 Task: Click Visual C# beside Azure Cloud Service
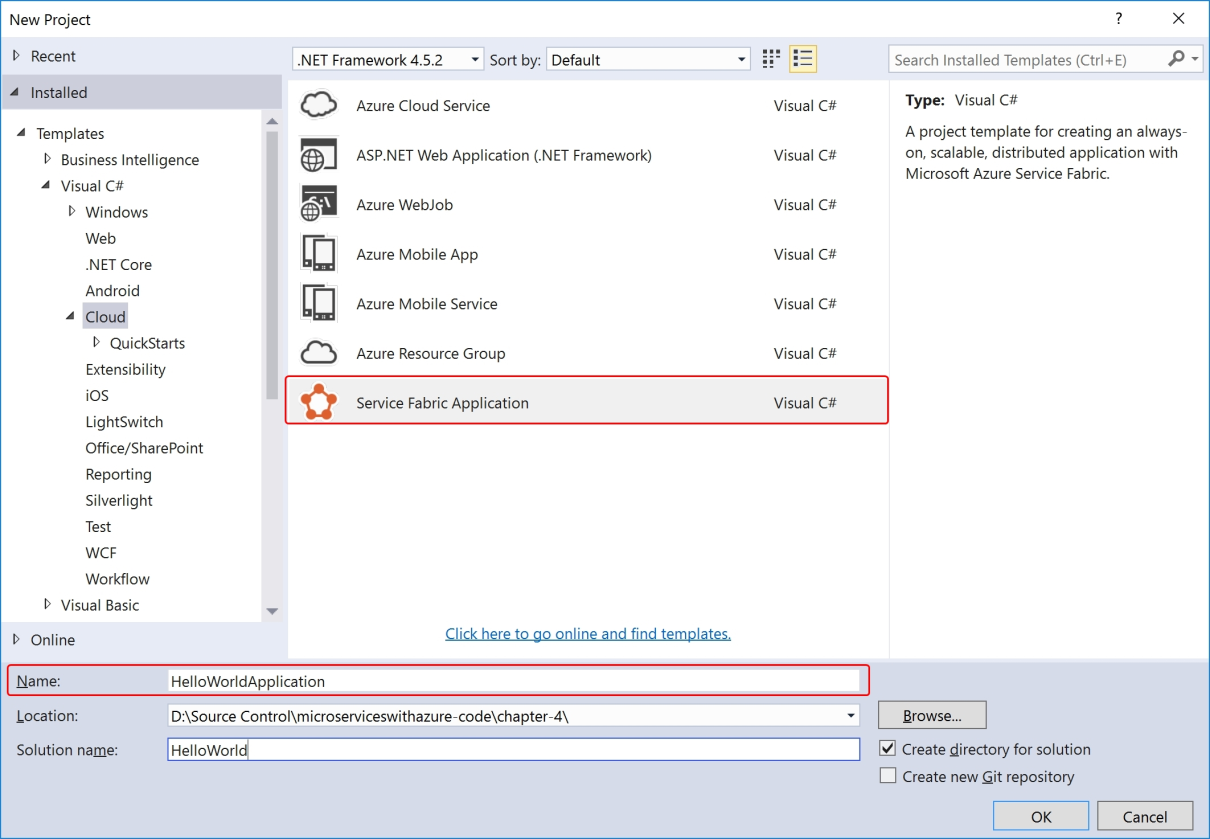805,105
